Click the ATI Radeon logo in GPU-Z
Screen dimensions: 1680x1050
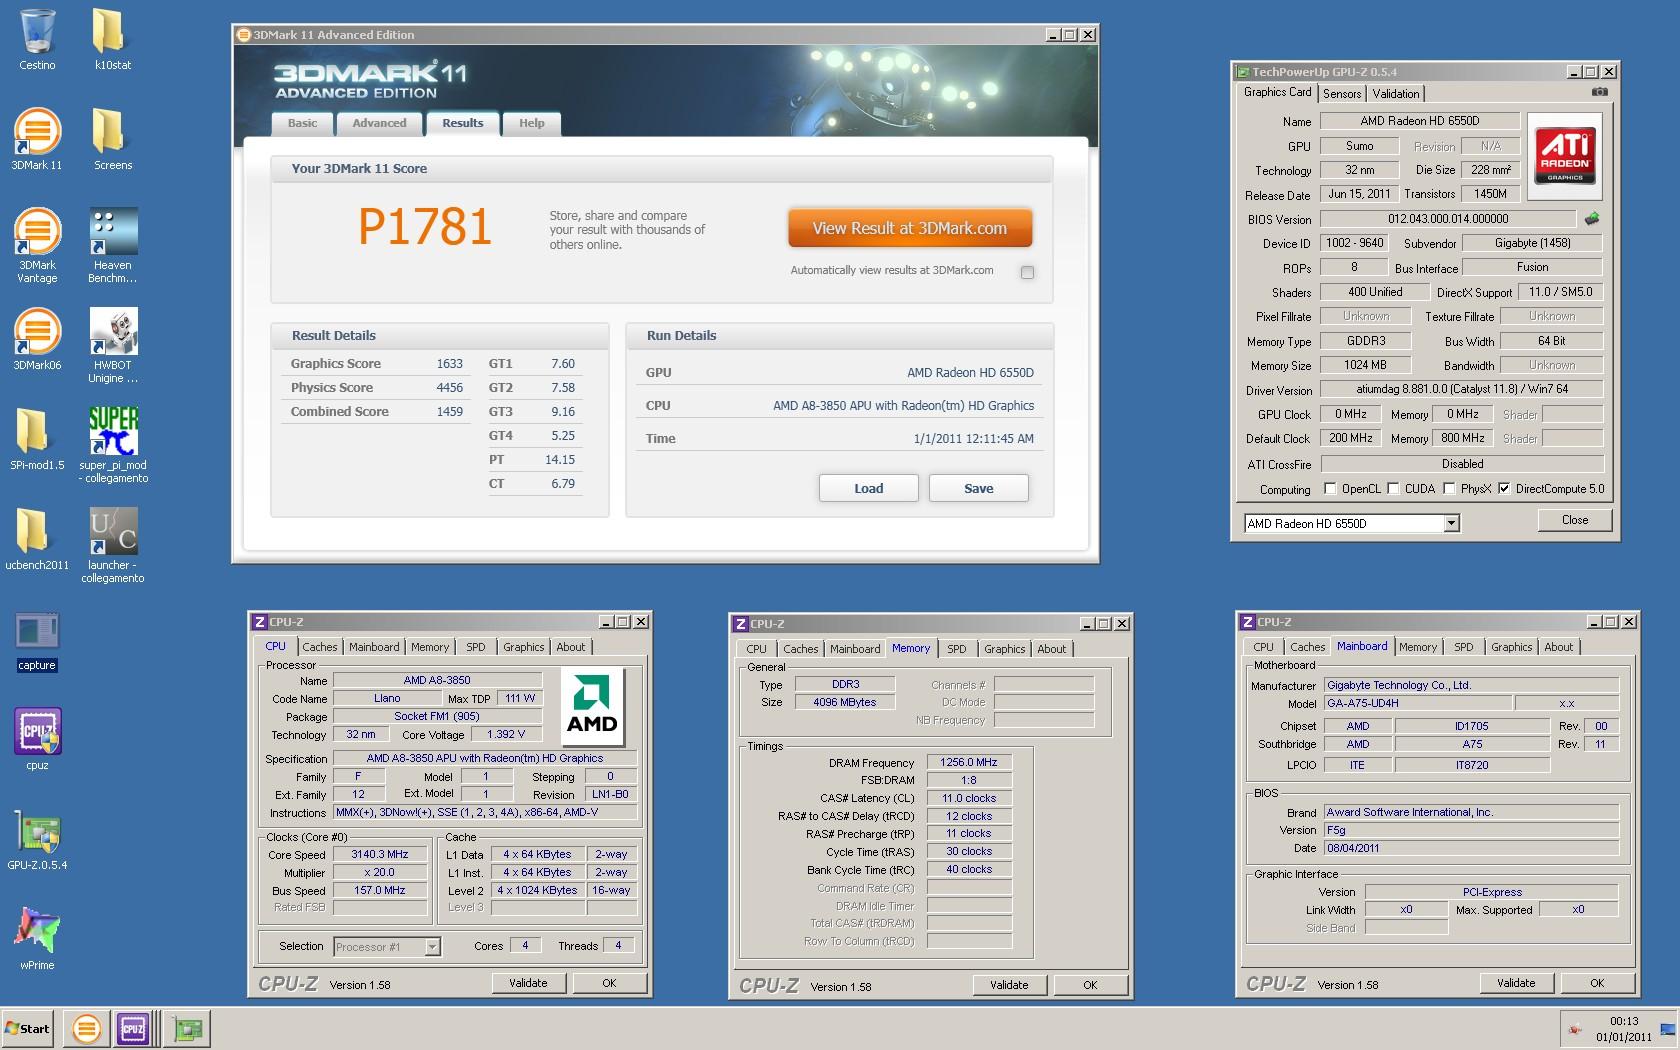coord(1565,156)
